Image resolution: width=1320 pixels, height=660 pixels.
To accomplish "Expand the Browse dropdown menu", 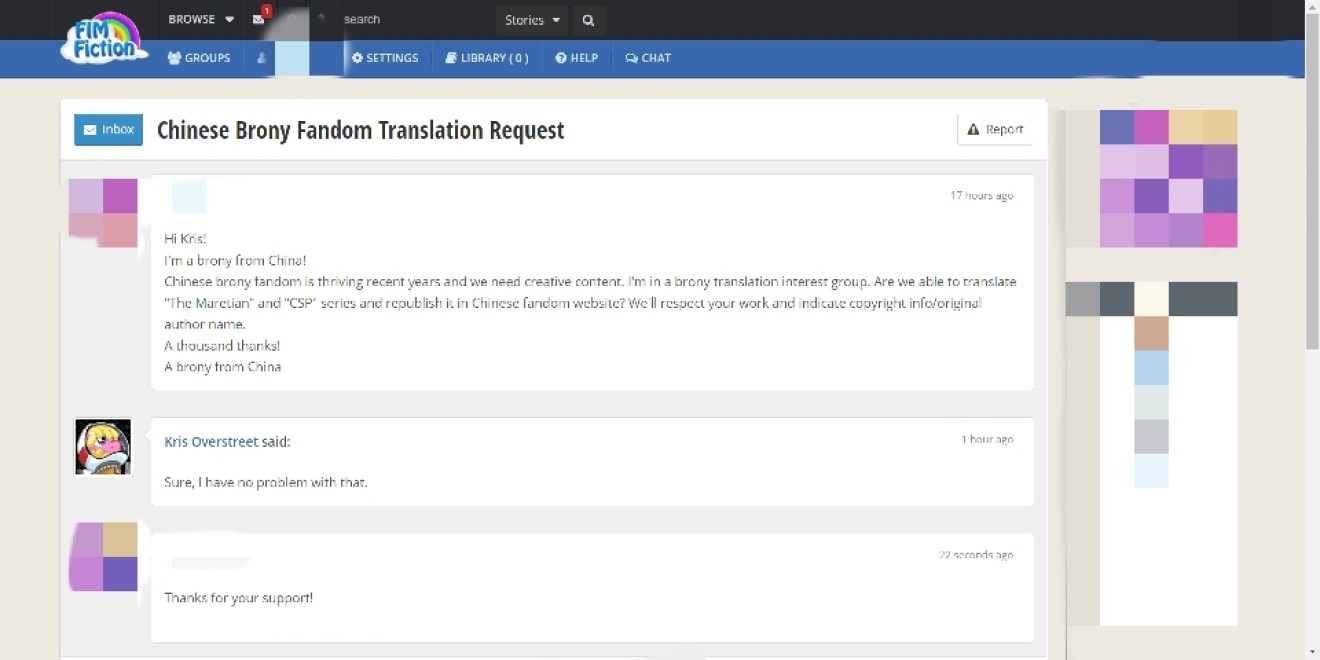I will [x=201, y=19].
